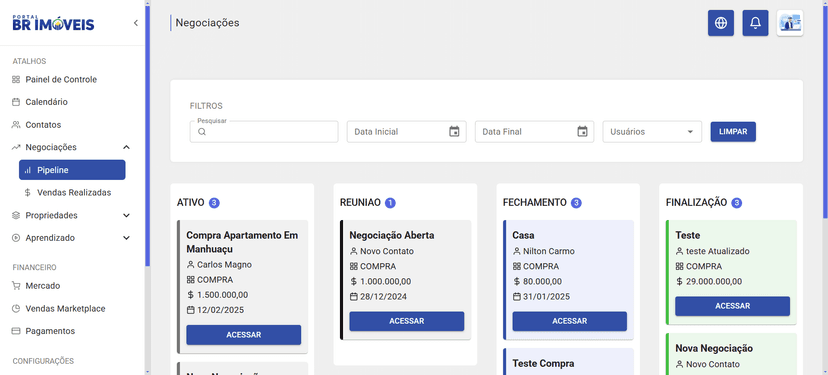Click the Propriedades layers icon
Image resolution: width=828 pixels, height=375 pixels.
pyautogui.click(x=16, y=215)
